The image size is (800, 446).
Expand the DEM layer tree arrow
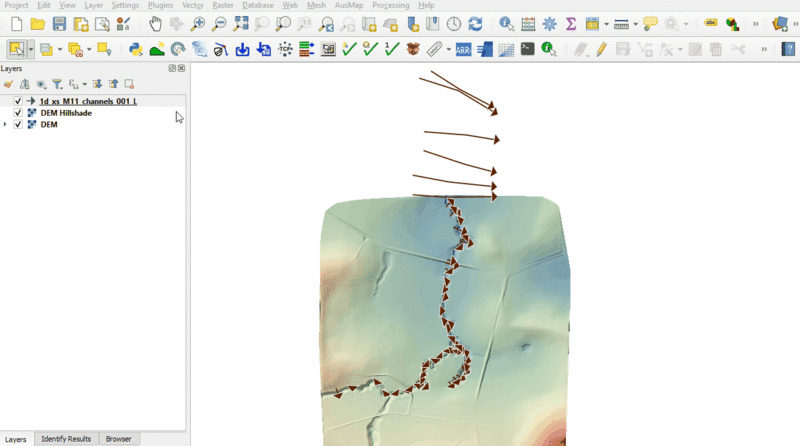pyautogui.click(x=6, y=124)
